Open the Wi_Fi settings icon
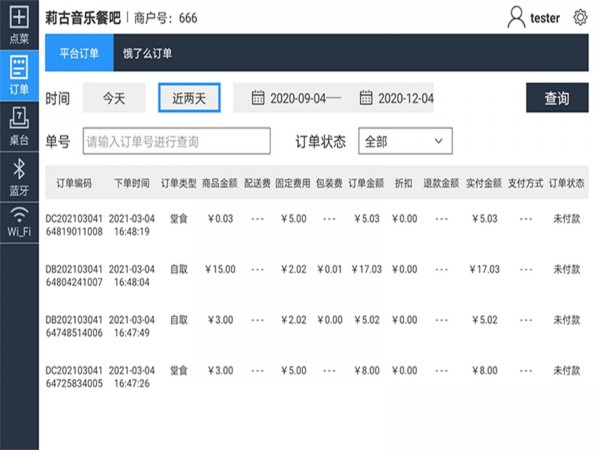The height and width of the screenshot is (450, 600). (18, 222)
